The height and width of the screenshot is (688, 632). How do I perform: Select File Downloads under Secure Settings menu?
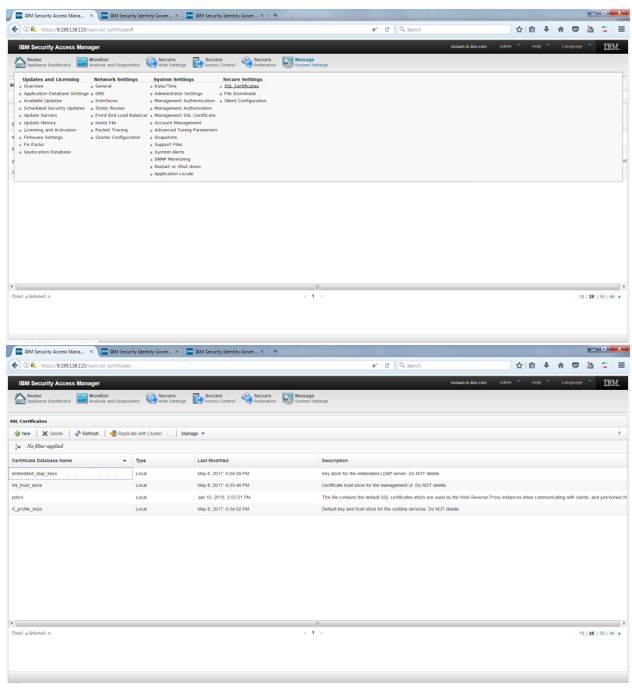[240, 94]
